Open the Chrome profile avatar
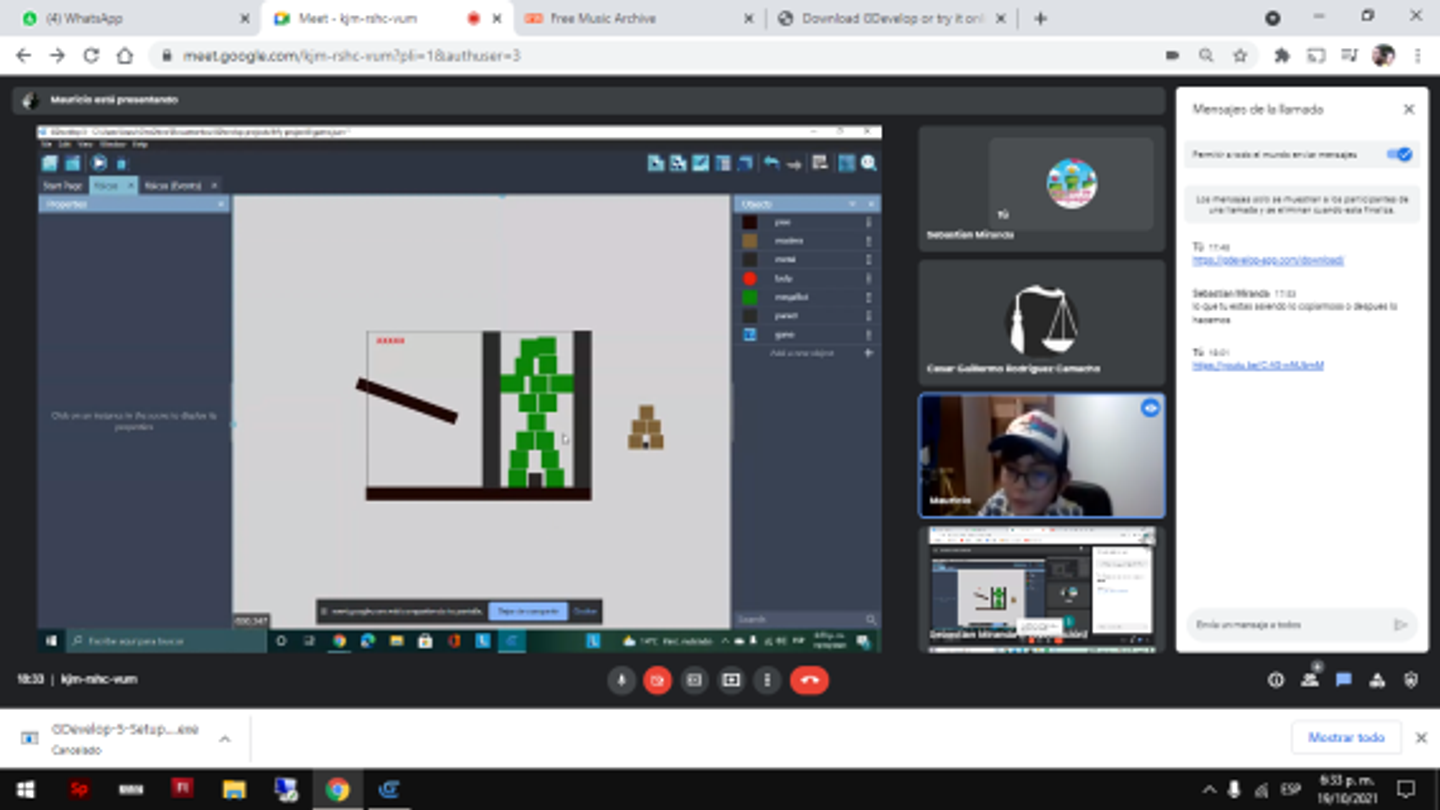Viewport: 1440px width, 810px height. tap(1384, 56)
